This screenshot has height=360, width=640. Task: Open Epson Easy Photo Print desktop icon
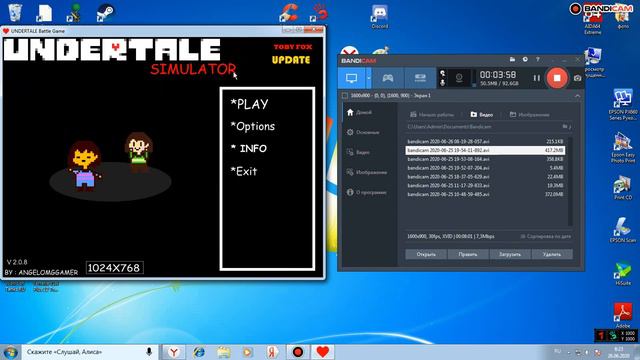[x=623, y=148]
